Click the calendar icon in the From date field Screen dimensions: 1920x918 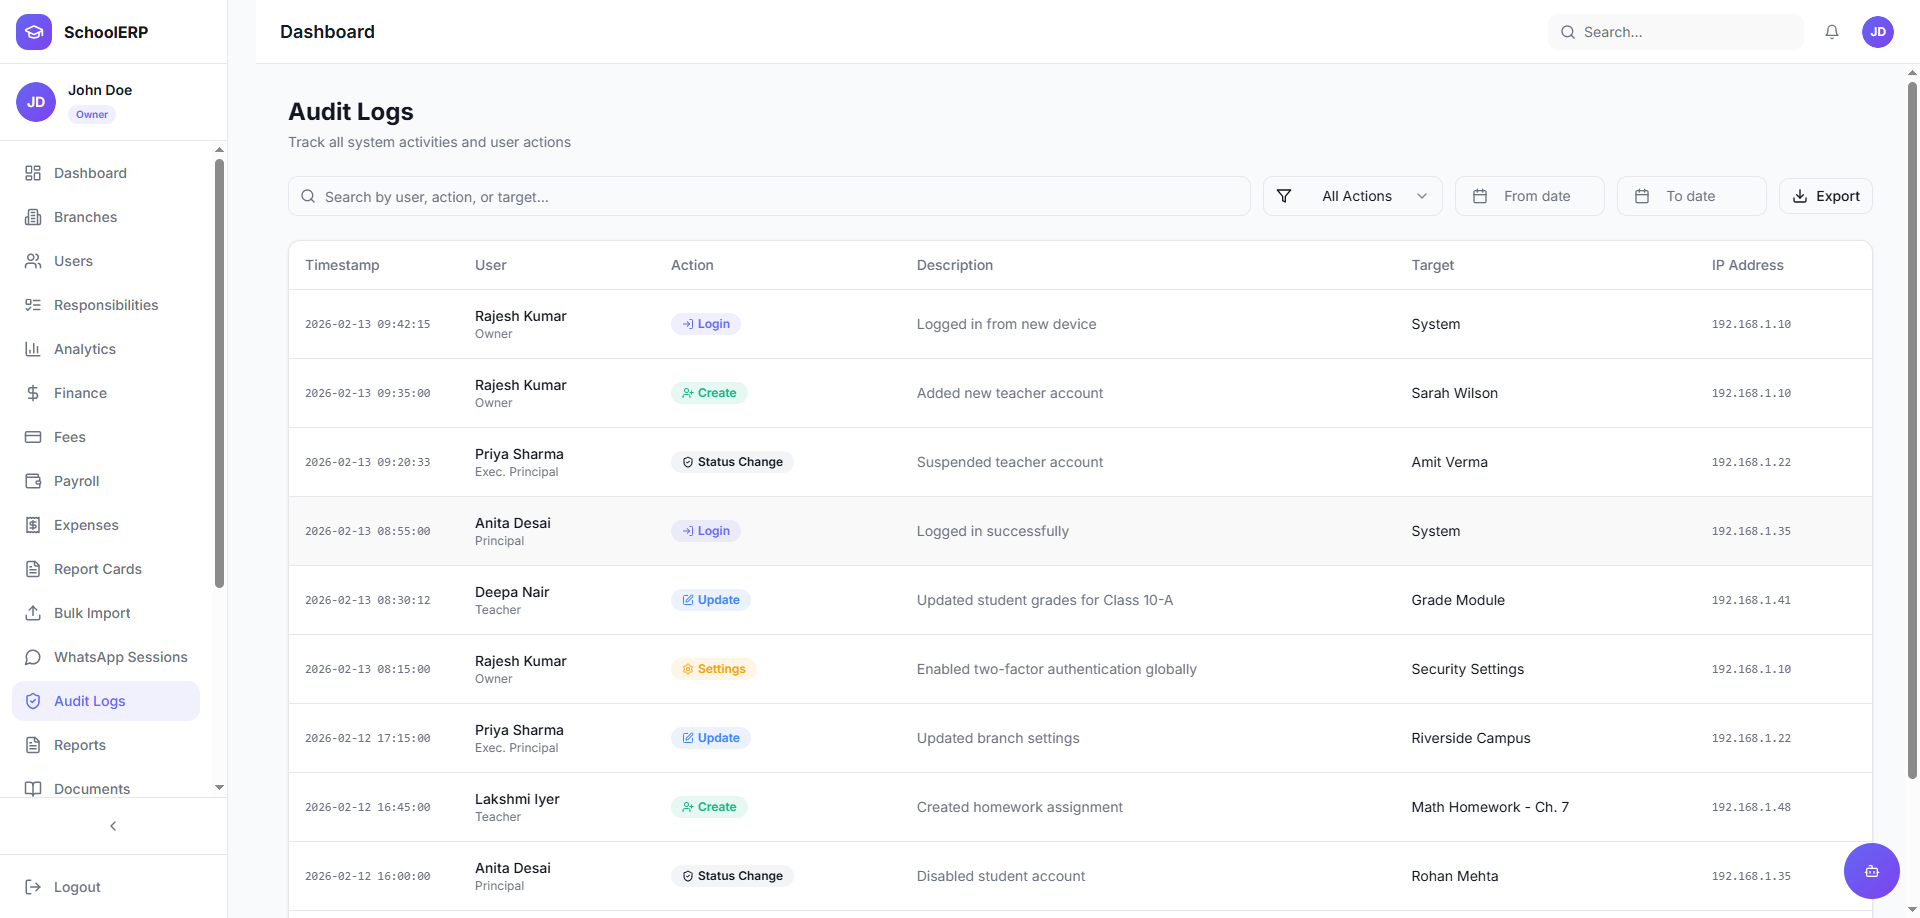[x=1480, y=196]
